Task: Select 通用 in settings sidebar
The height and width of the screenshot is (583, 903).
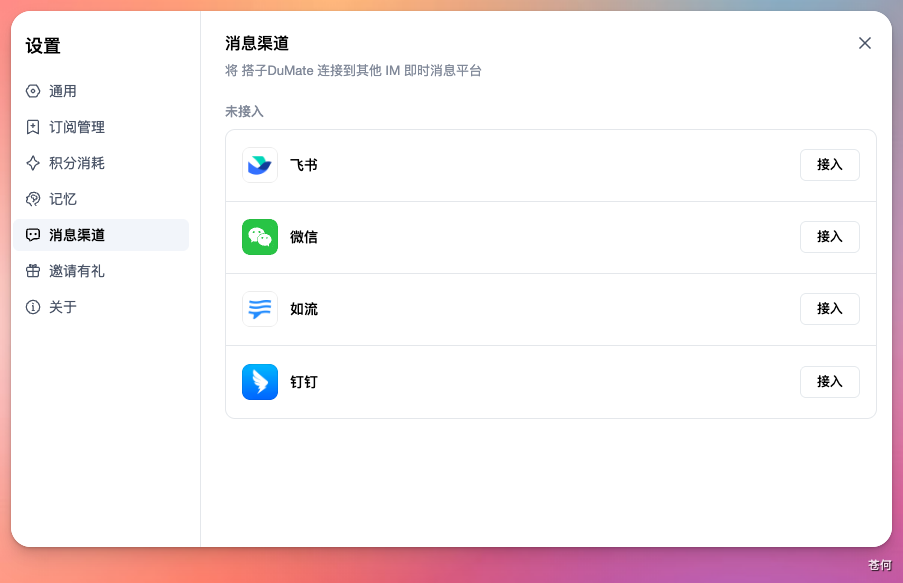Action: coord(101,91)
